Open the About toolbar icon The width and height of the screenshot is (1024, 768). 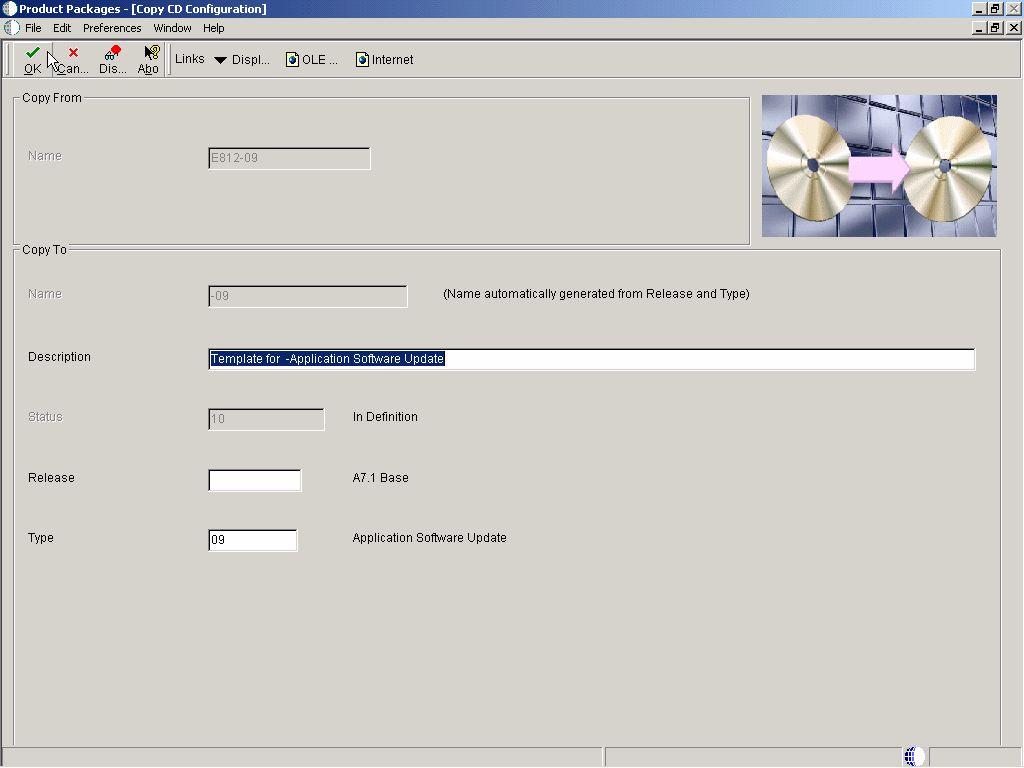(x=149, y=59)
